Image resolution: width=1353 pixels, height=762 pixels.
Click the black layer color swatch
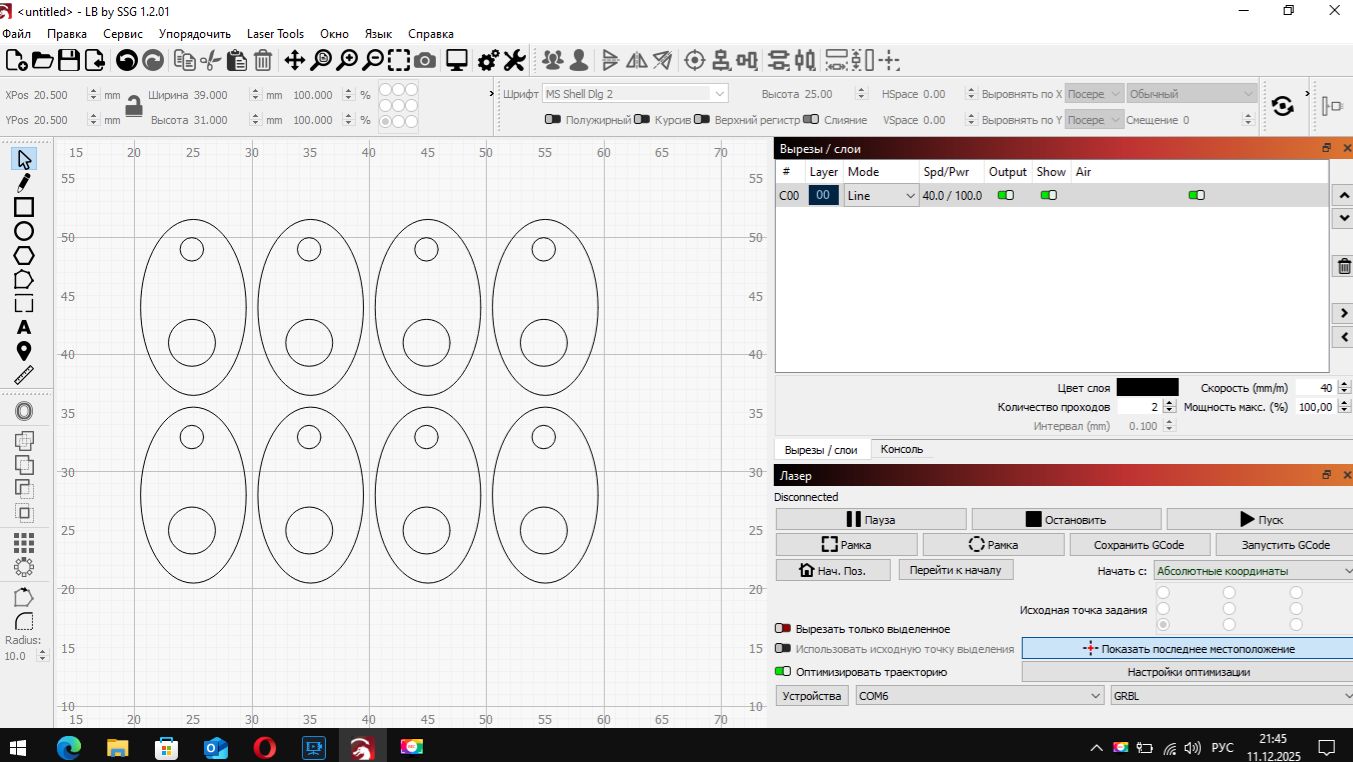1147,387
